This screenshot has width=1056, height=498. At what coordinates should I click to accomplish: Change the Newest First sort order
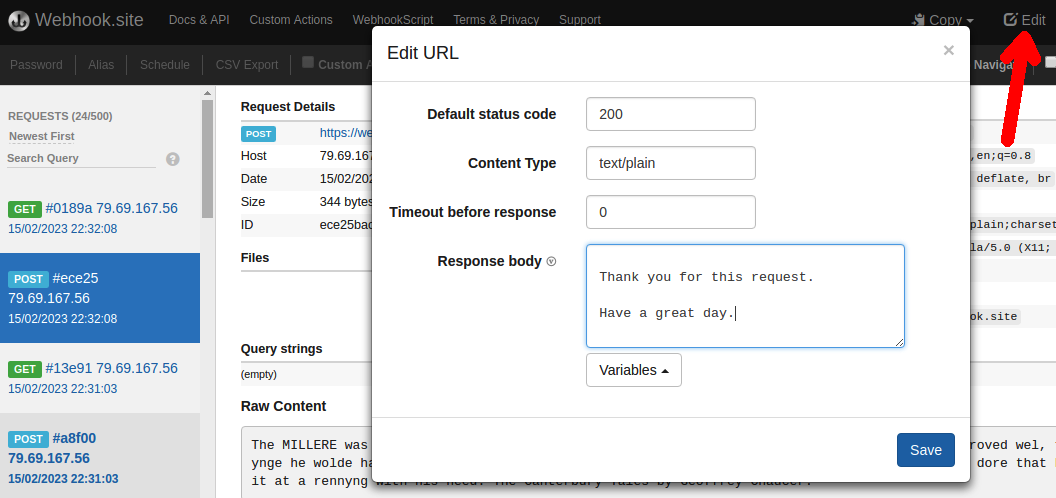click(42, 136)
